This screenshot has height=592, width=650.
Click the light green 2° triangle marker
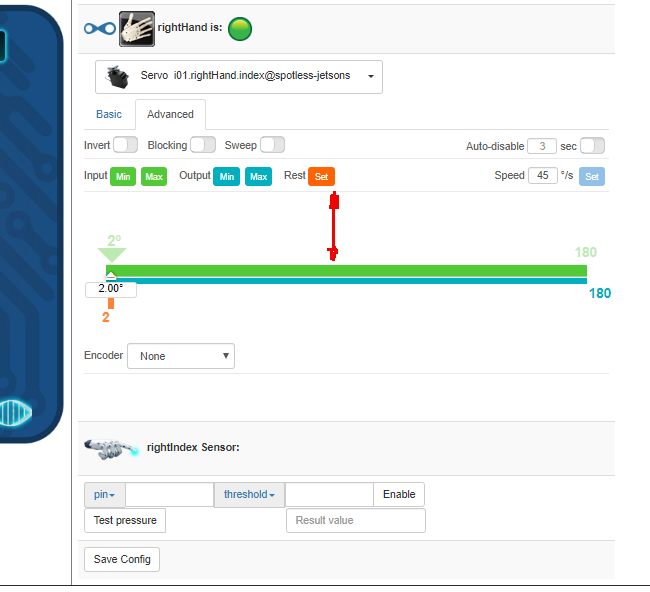click(112, 254)
